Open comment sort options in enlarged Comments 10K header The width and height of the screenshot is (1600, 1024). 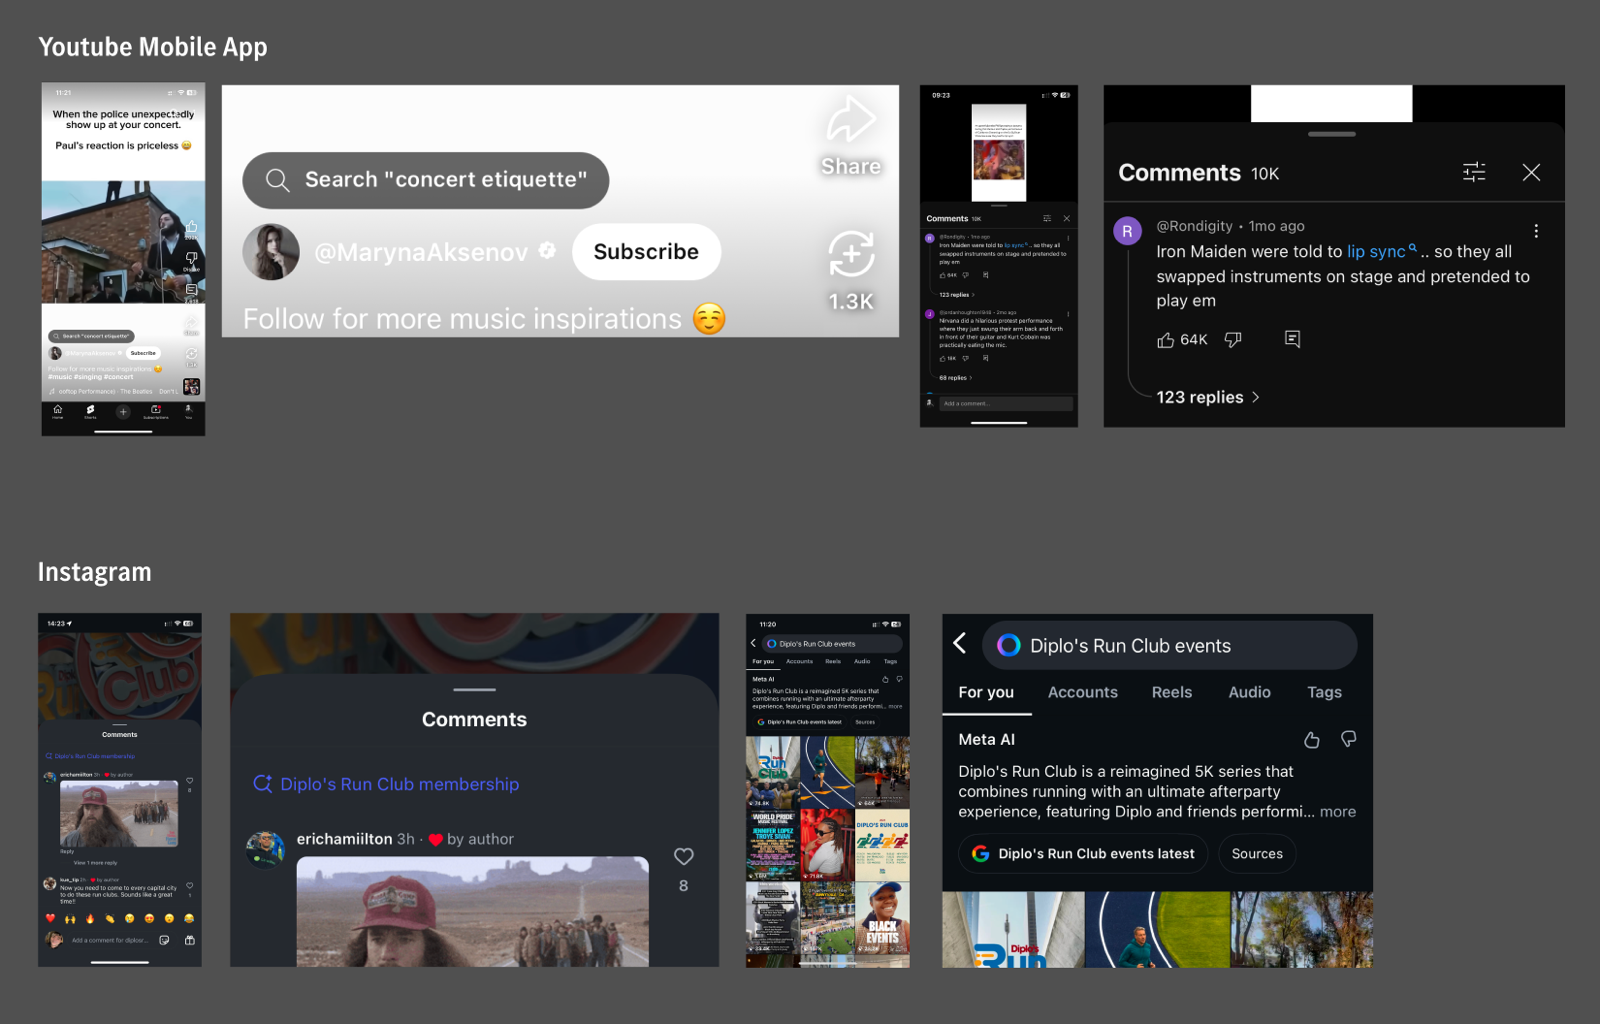click(1474, 172)
